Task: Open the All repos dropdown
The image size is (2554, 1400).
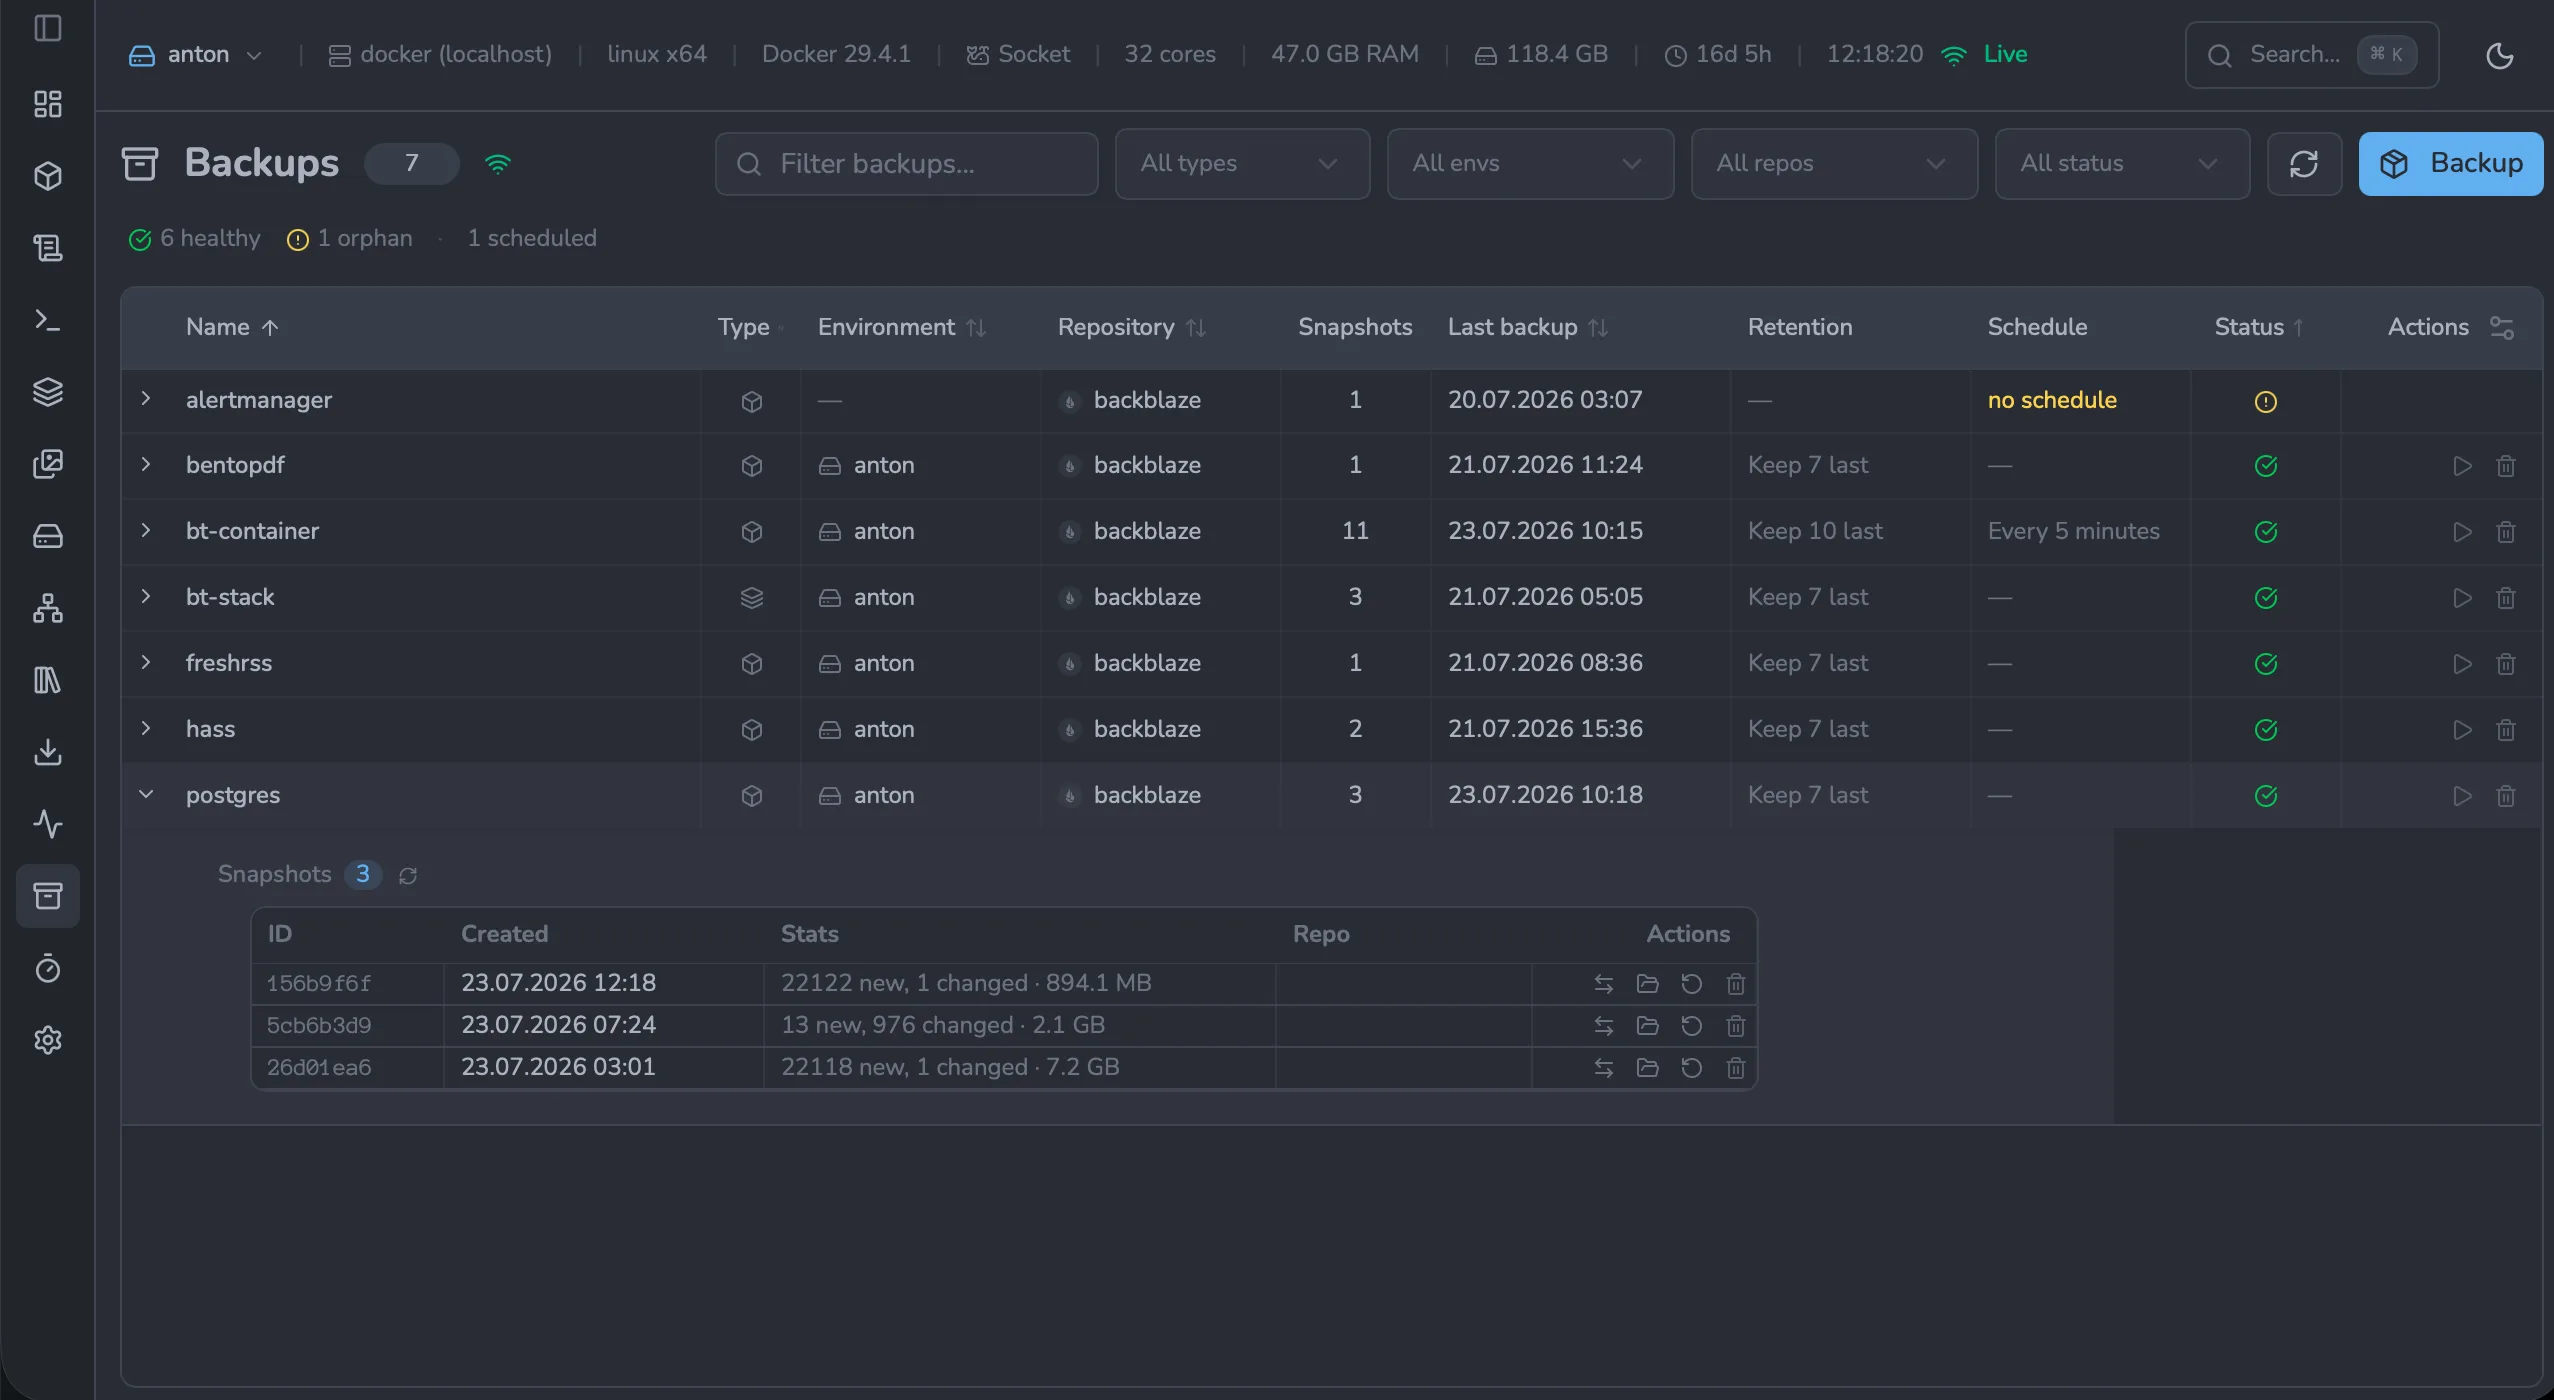Action: (x=1834, y=163)
